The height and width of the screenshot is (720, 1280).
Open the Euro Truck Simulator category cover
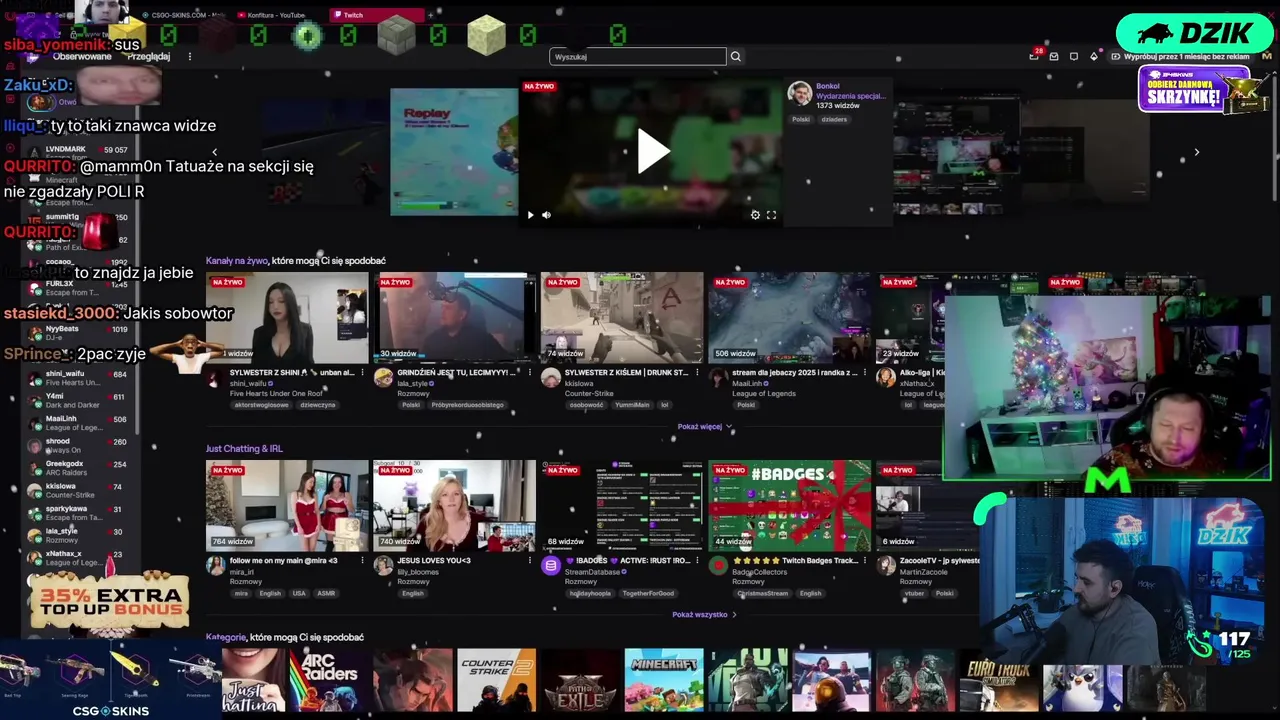[x=999, y=680]
